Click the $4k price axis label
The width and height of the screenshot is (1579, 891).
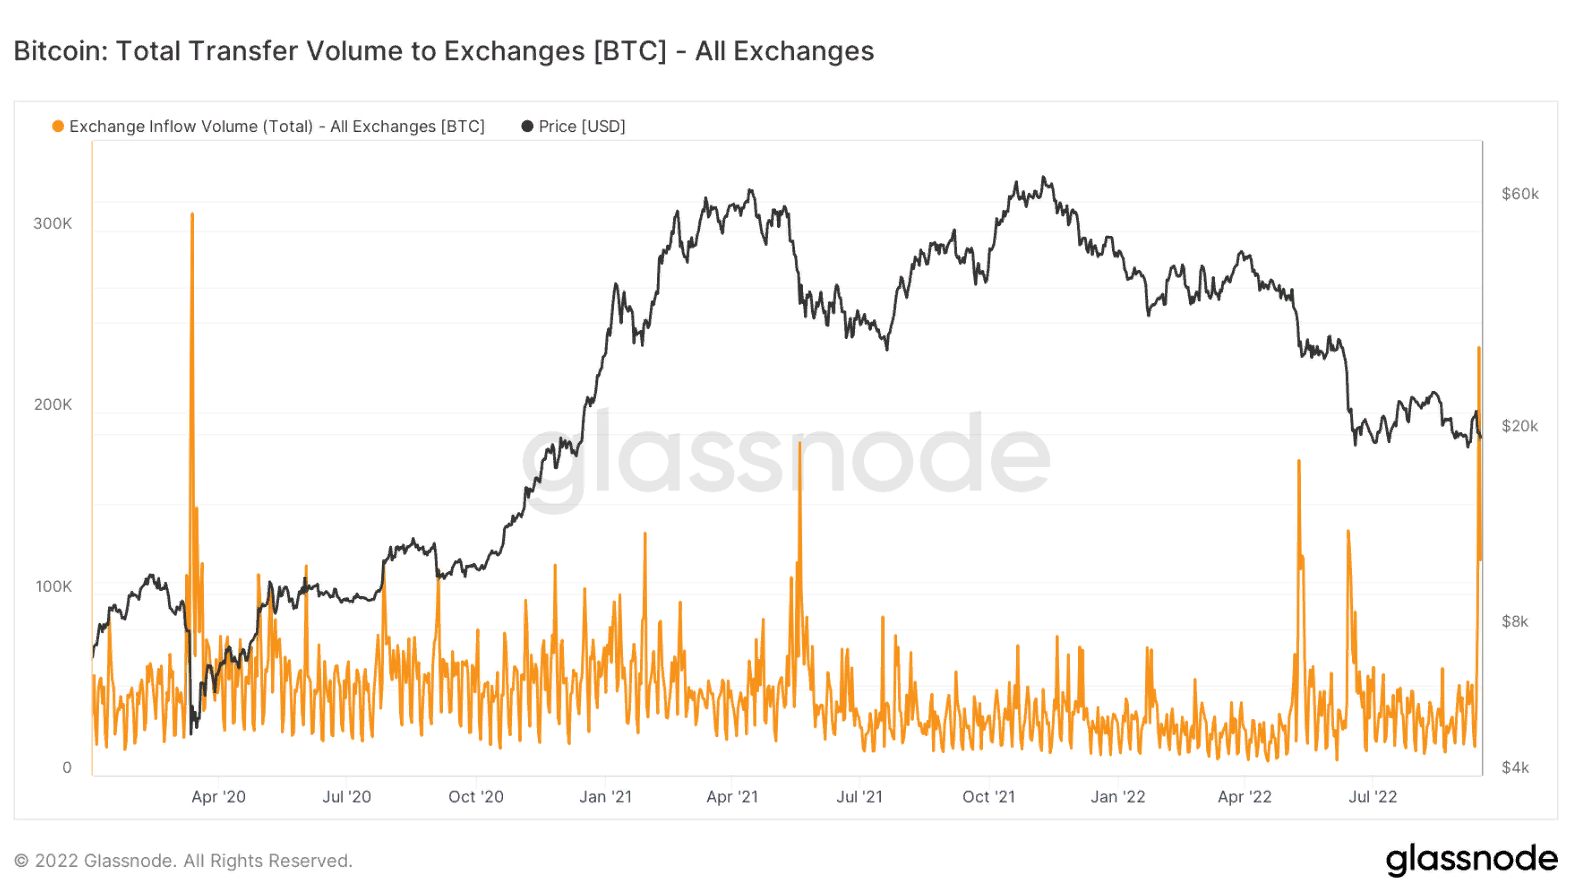1516,768
